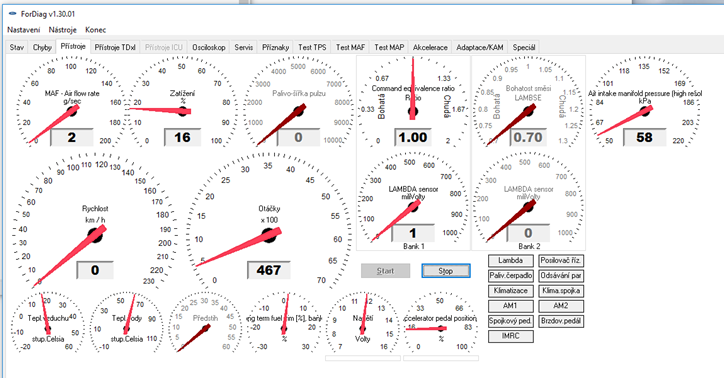The image size is (724, 378).
Task: Click the AM1 button
Action: (x=511, y=306)
